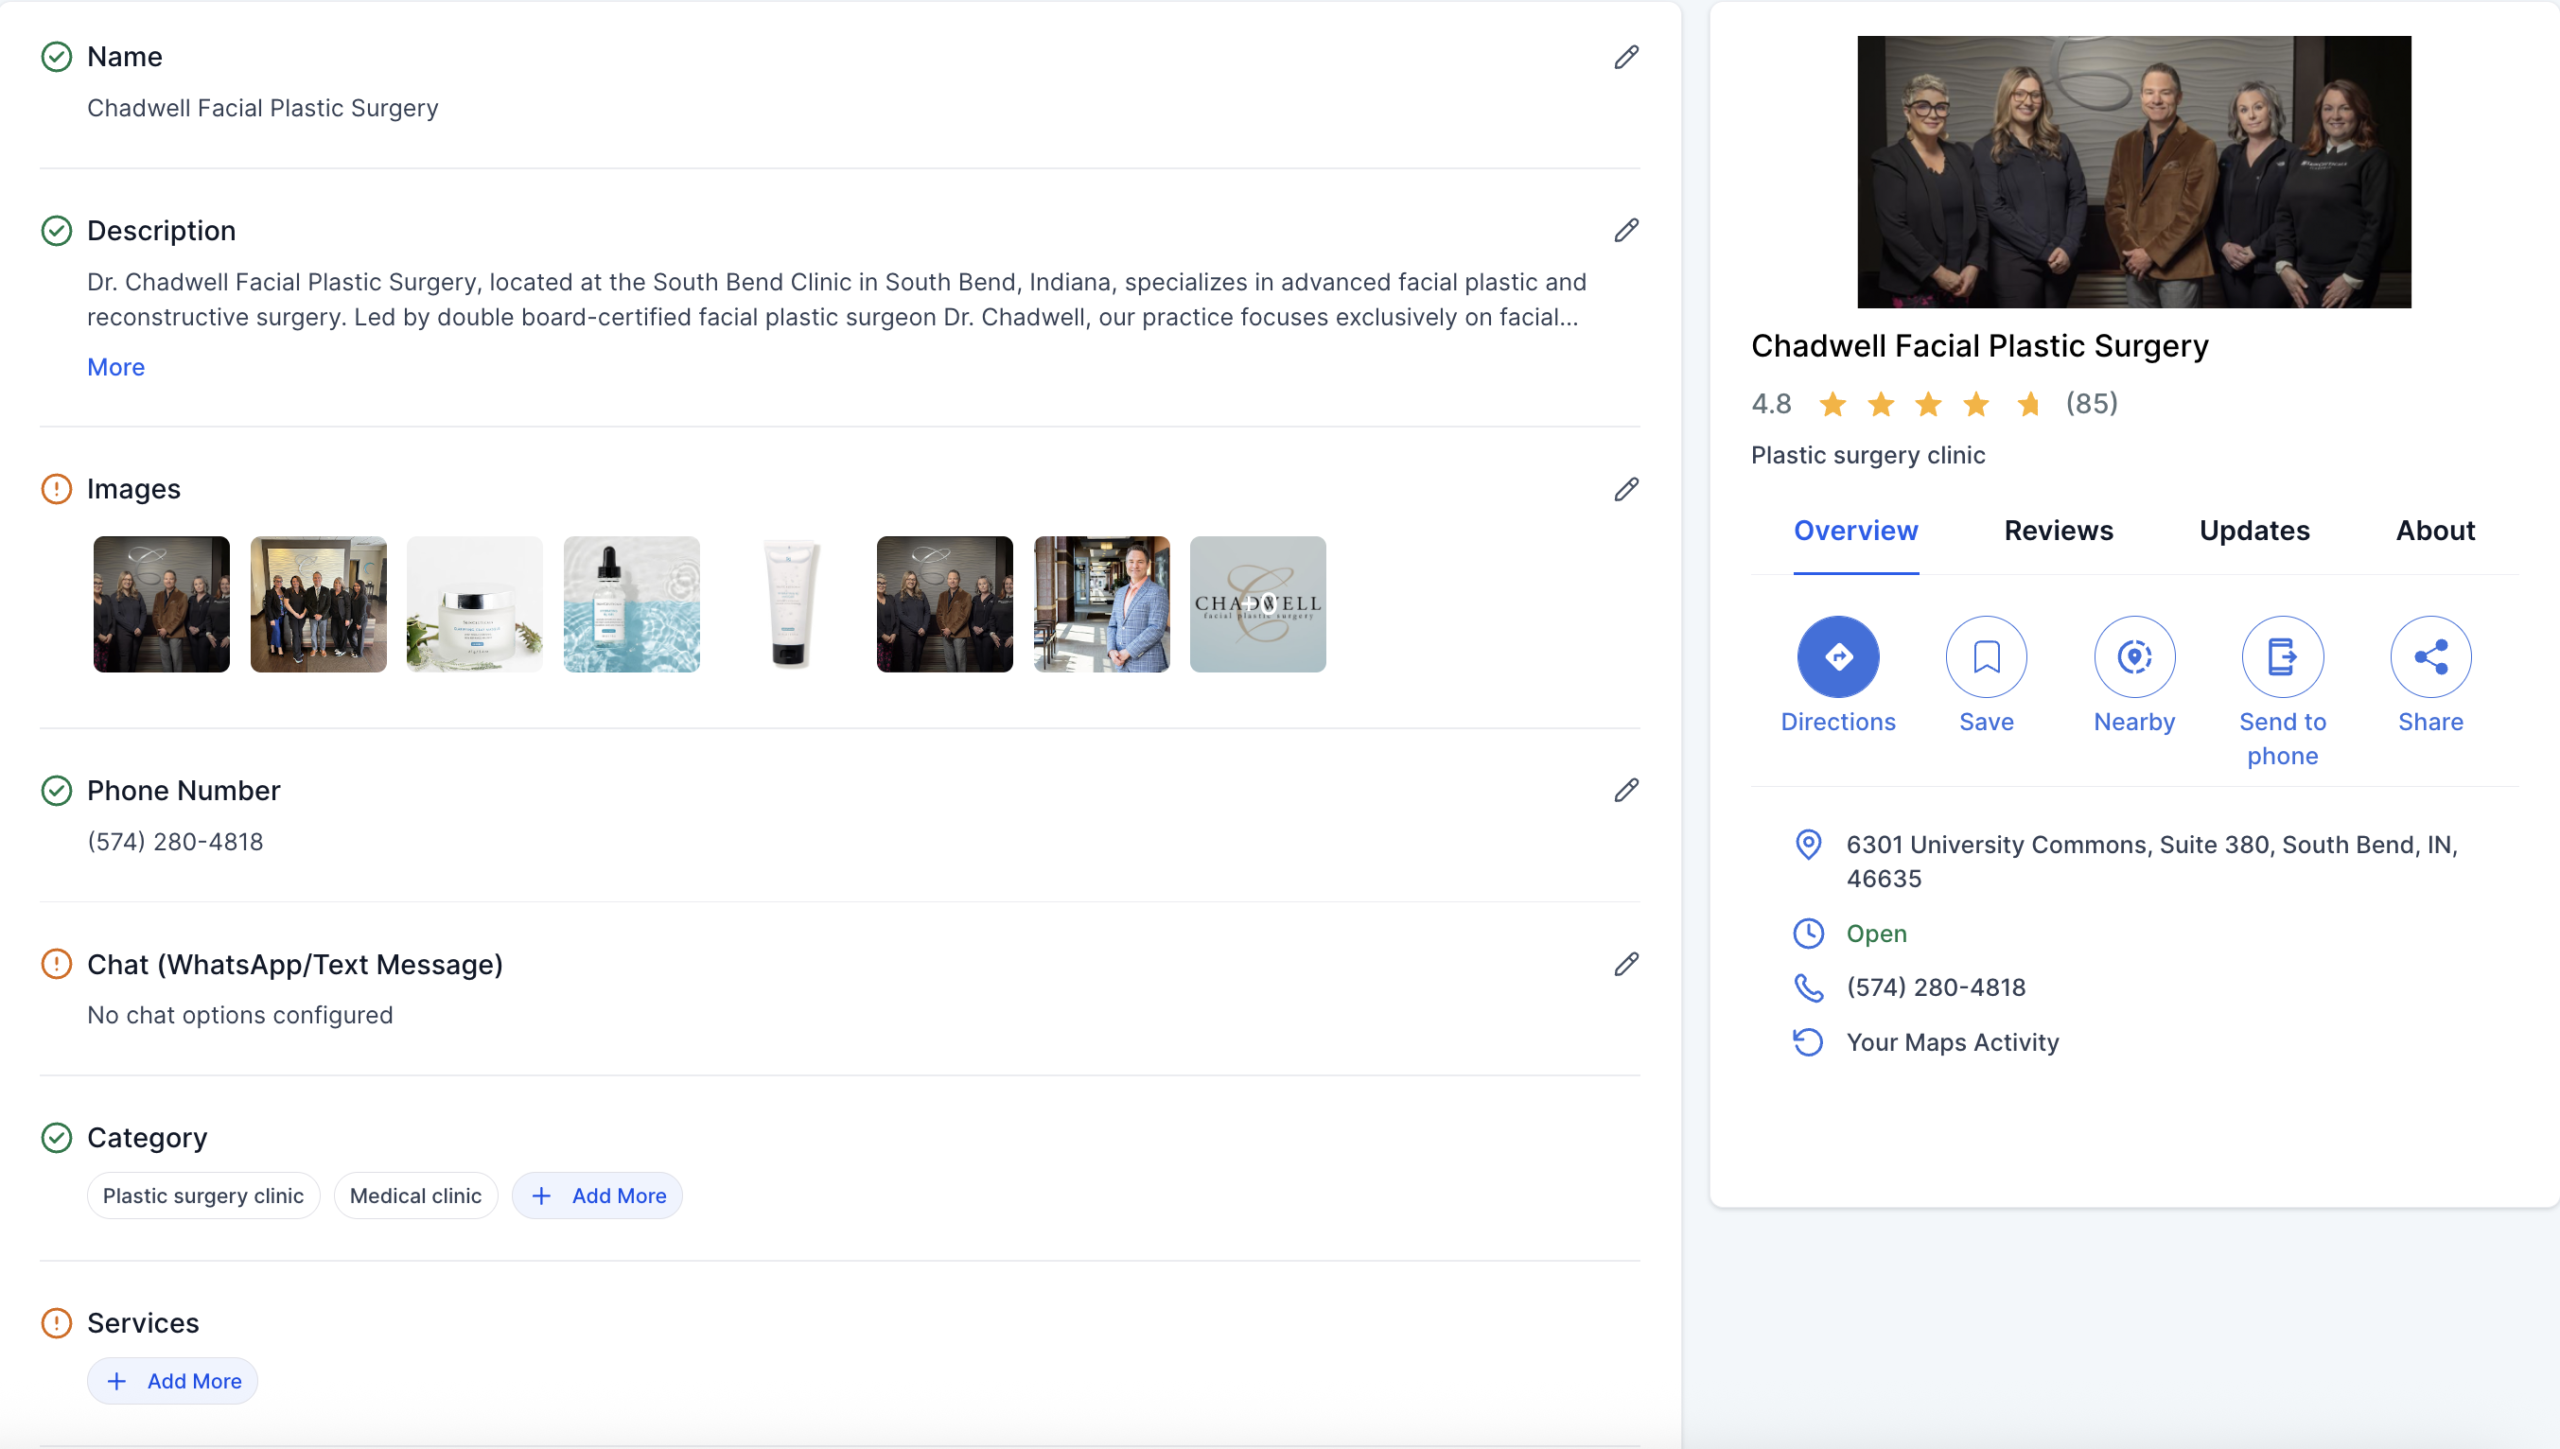
Task: Click the orange warning icon beside Chat
Action: pyautogui.click(x=56, y=964)
